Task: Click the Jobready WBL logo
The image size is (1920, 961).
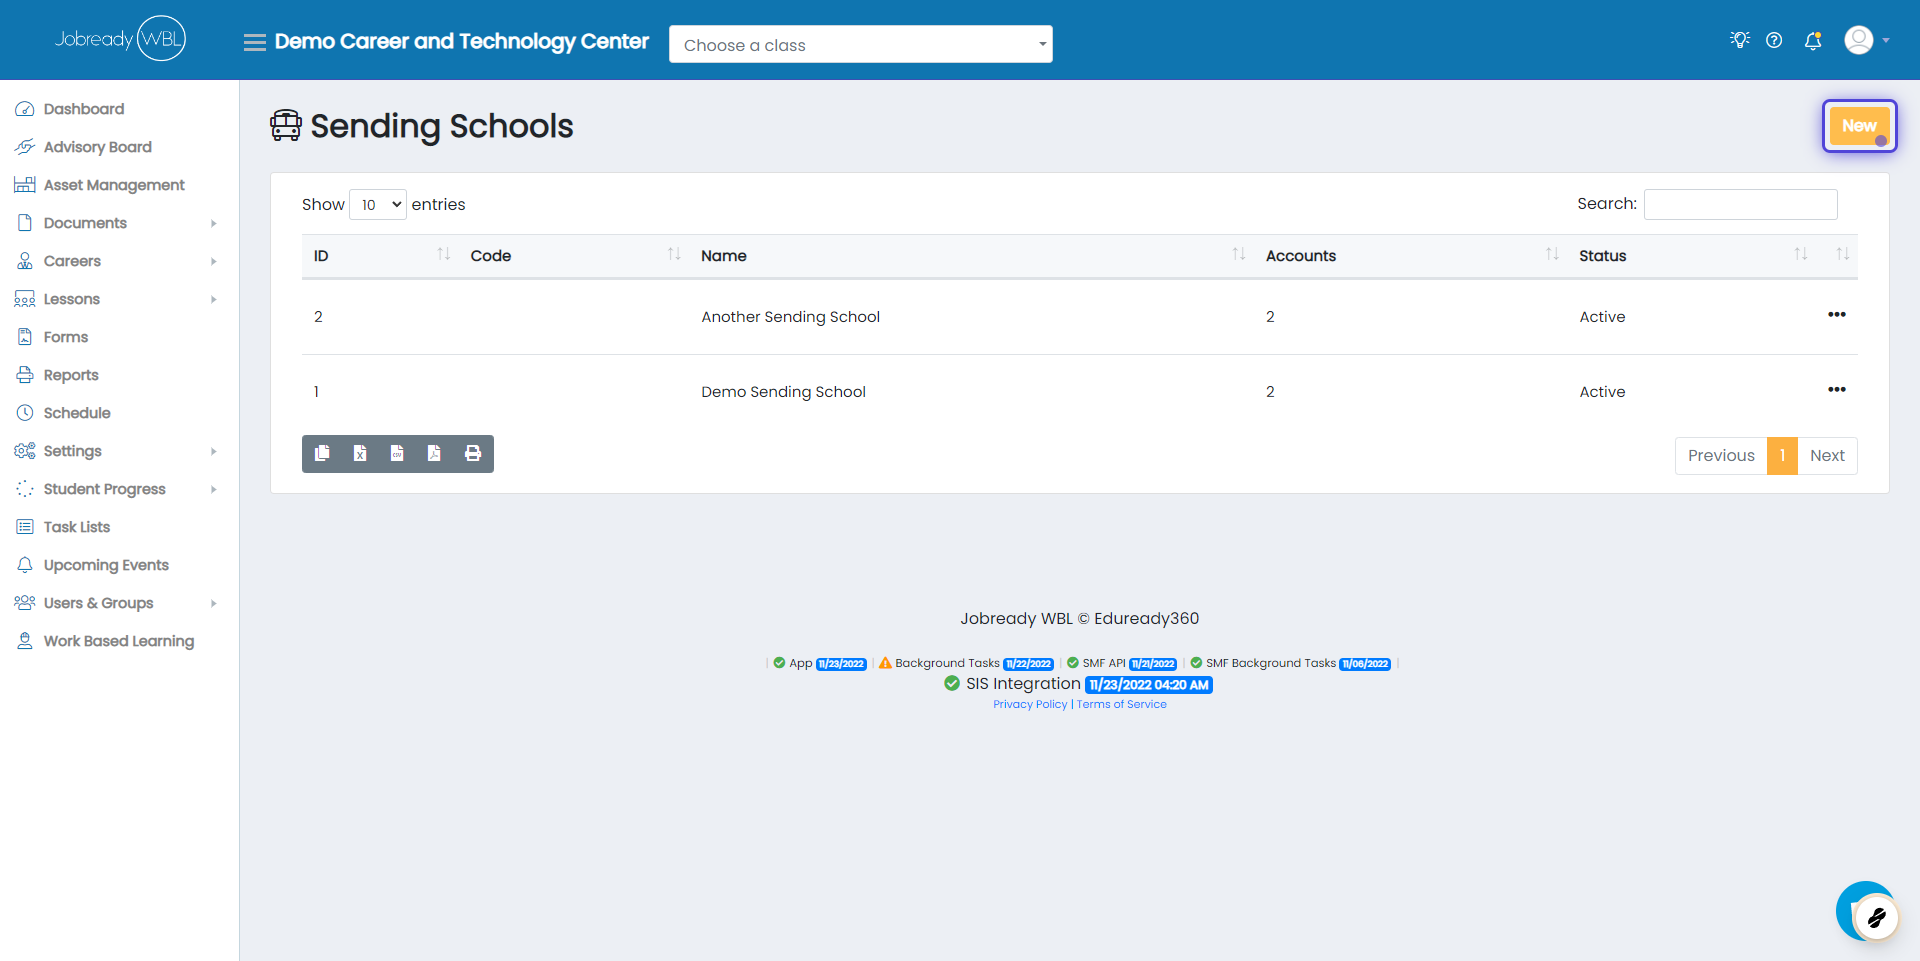Action: (x=120, y=39)
